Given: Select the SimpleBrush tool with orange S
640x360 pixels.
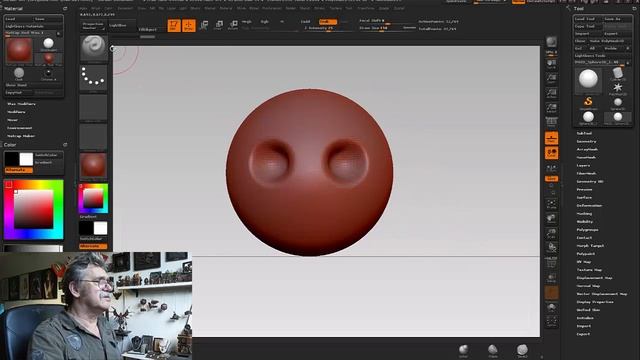Looking at the screenshot, I should (x=588, y=102).
